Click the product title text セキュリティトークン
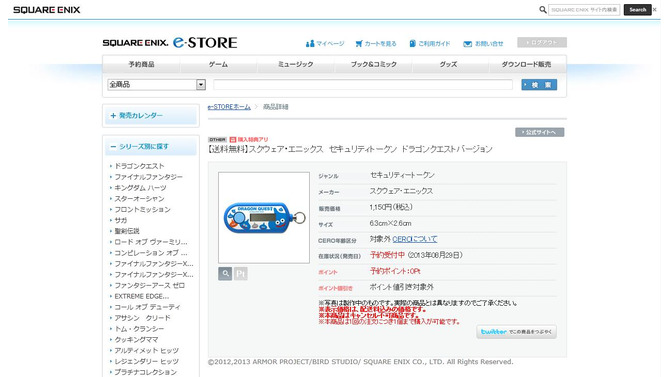Screen dimensions: 670x377 364,149
